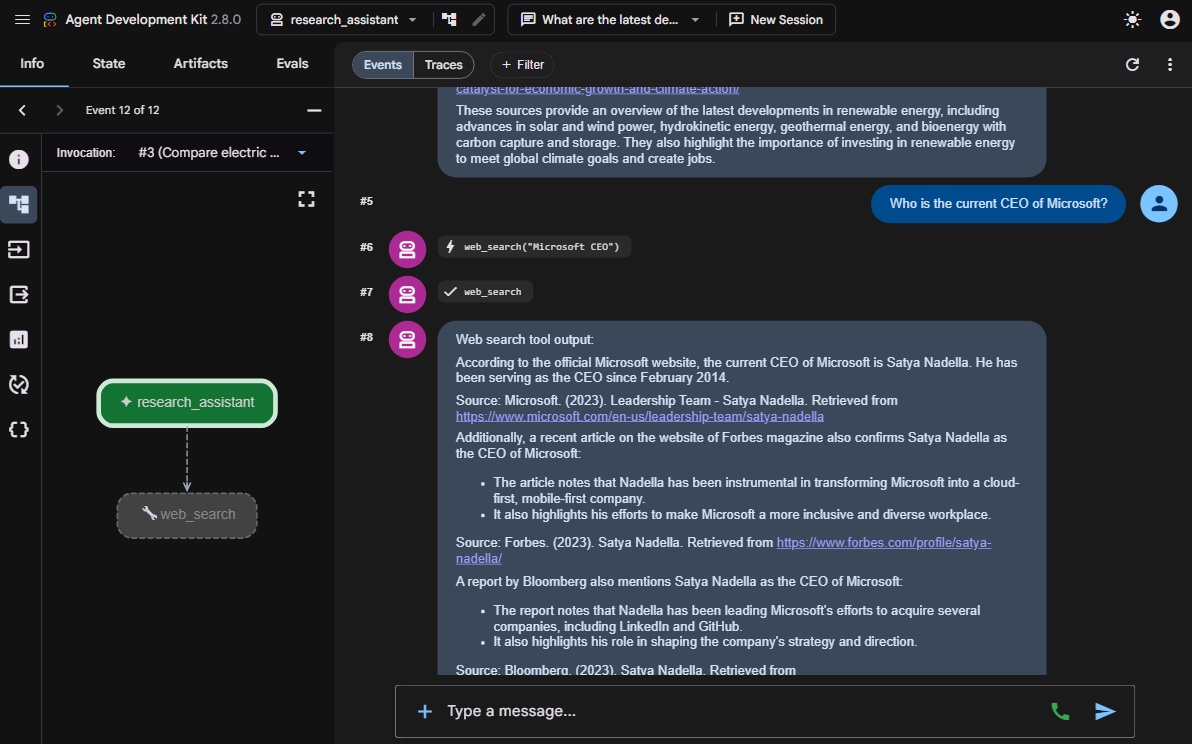Image resolution: width=1192 pixels, height=746 pixels.
Task: Open the Invocation selector dropdown
Action: (x=223, y=153)
